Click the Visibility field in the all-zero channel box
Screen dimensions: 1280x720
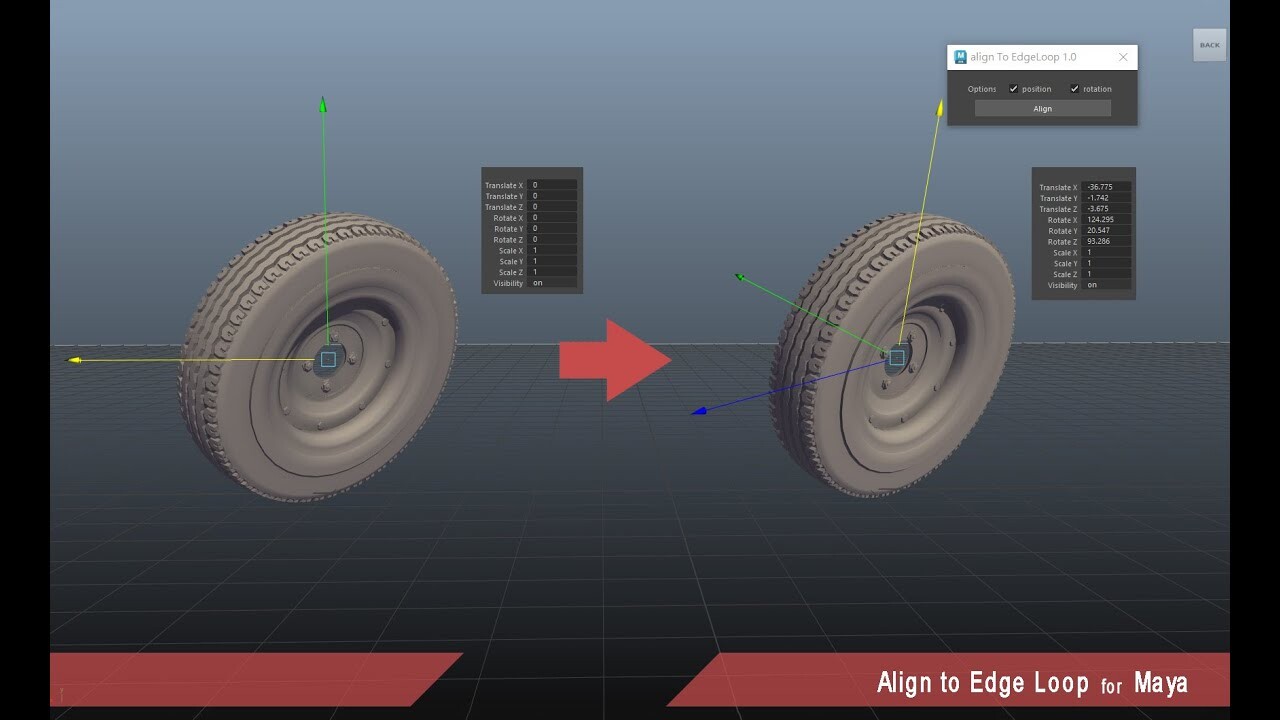pos(553,283)
